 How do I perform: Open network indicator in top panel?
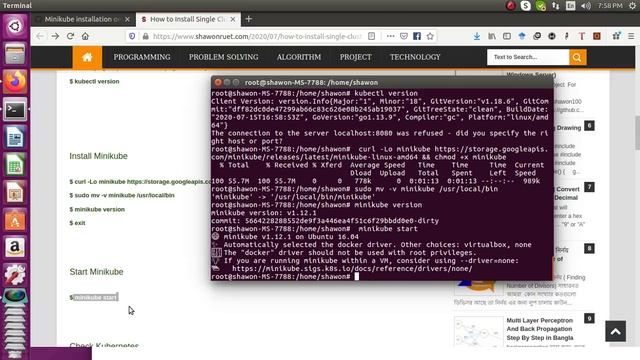(556, 6)
